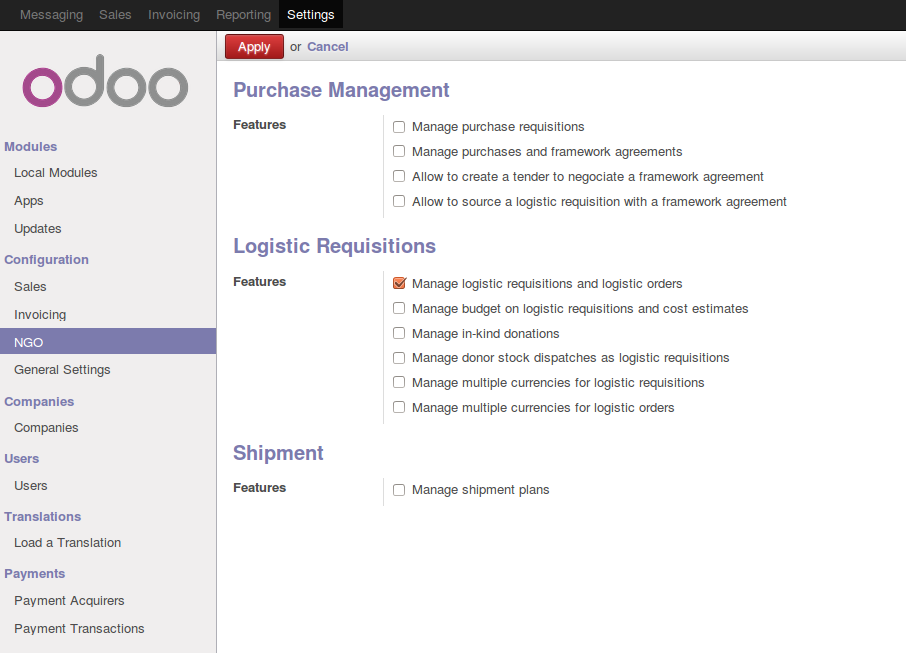Check Manage purchases and framework agreements

click(399, 151)
